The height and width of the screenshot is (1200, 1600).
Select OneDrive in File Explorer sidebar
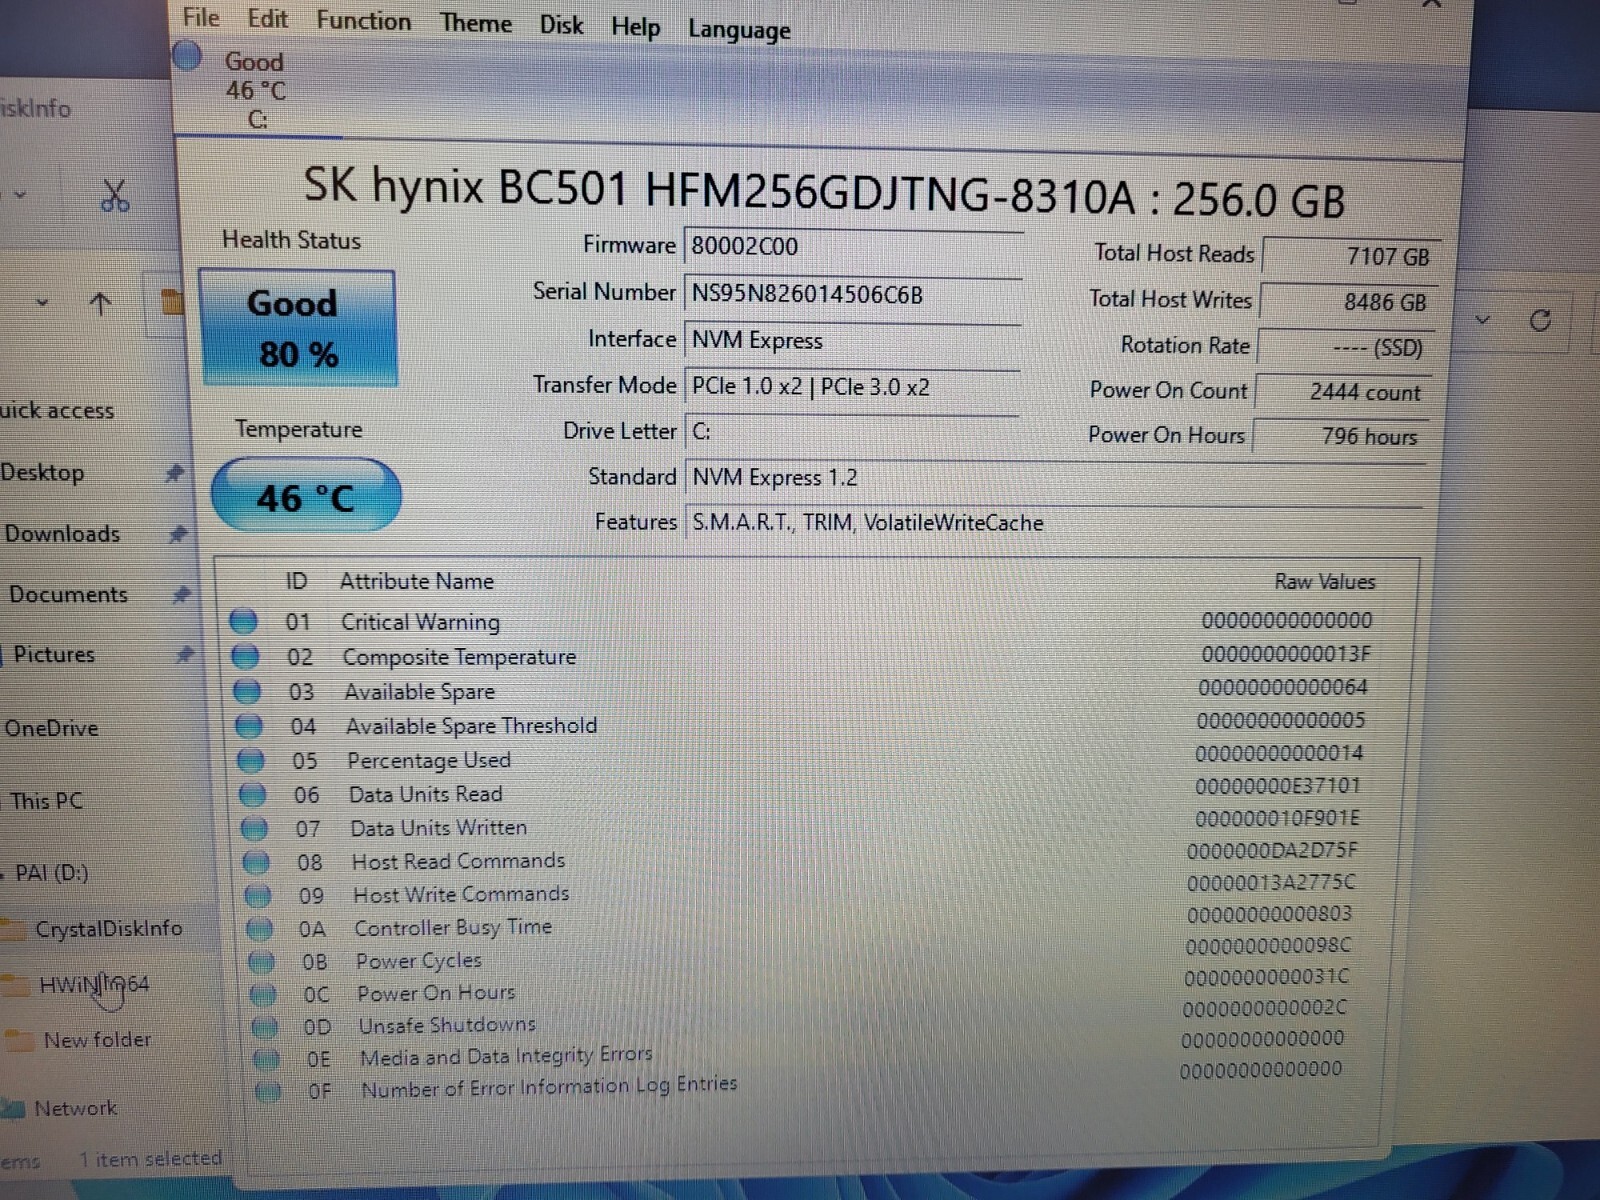[51, 728]
